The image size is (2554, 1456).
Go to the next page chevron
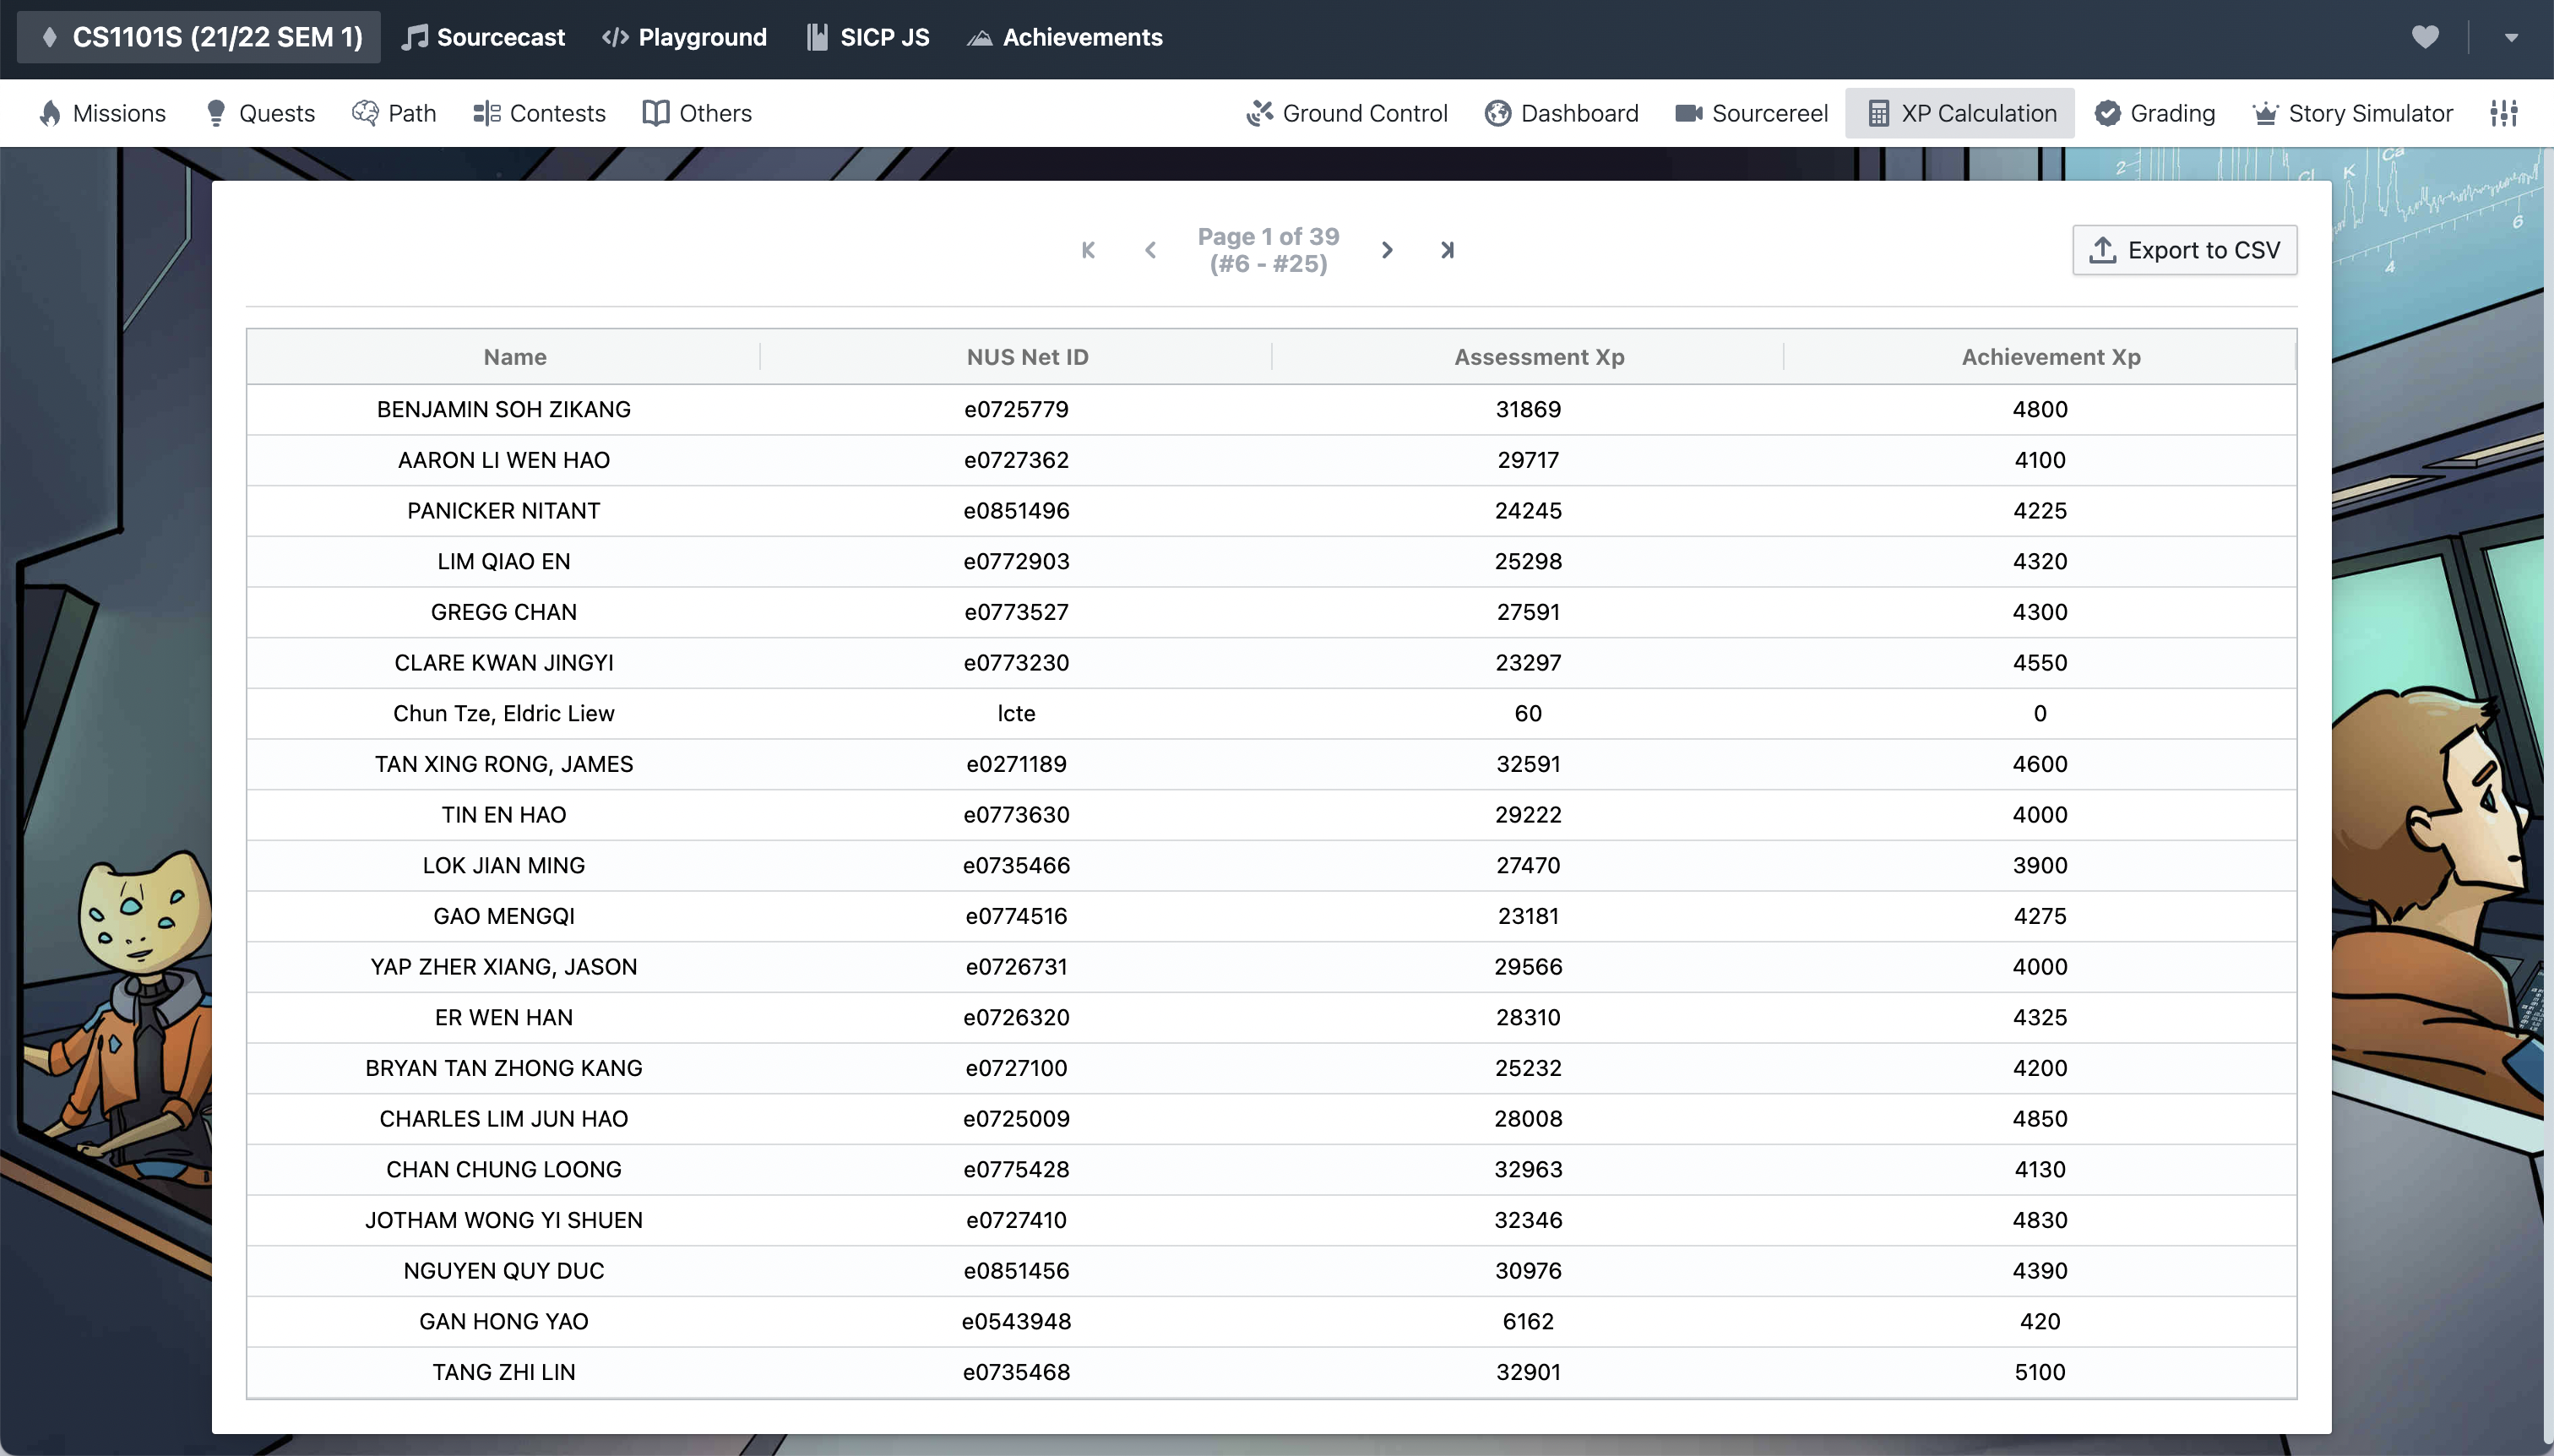1387,250
